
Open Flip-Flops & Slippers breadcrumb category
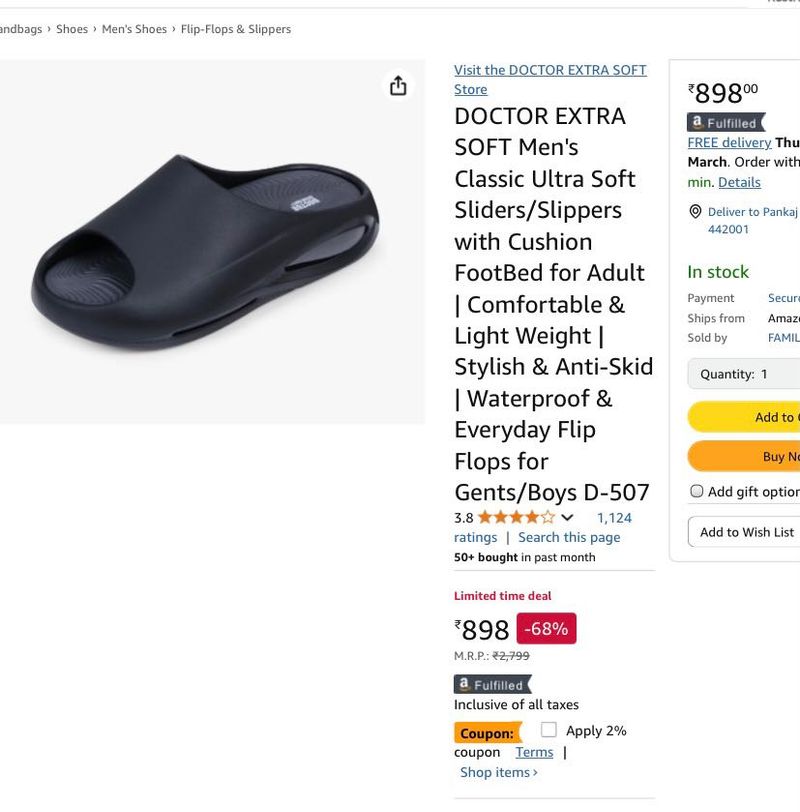(x=236, y=29)
